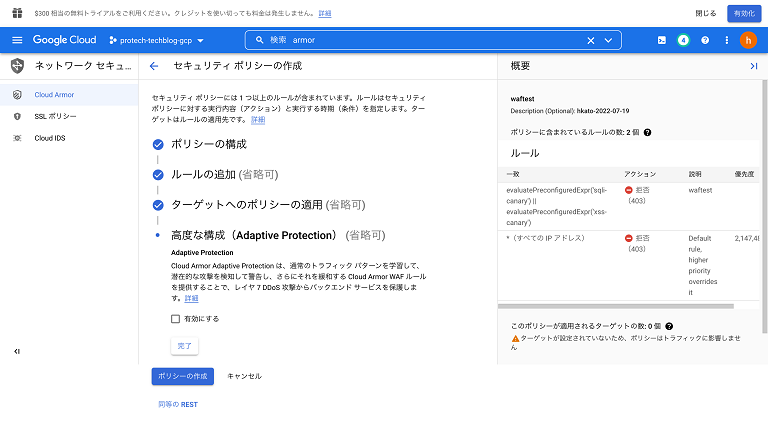Enable the Adaptive Protection checkbox
The width and height of the screenshot is (768, 437).
[x=176, y=319]
